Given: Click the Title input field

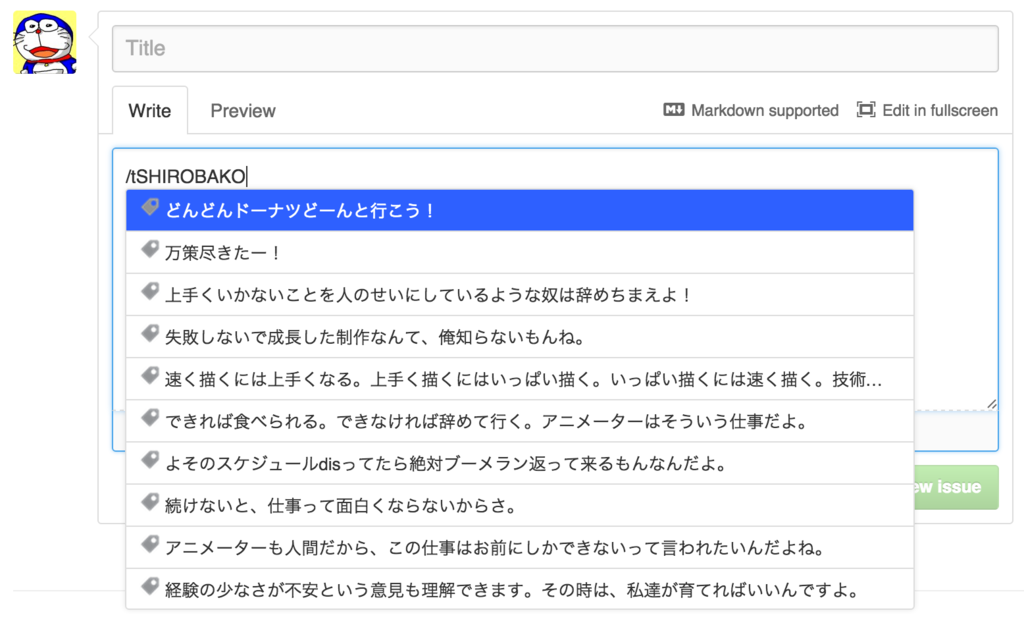Looking at the screenshot, I should click(x=555, y=48).
